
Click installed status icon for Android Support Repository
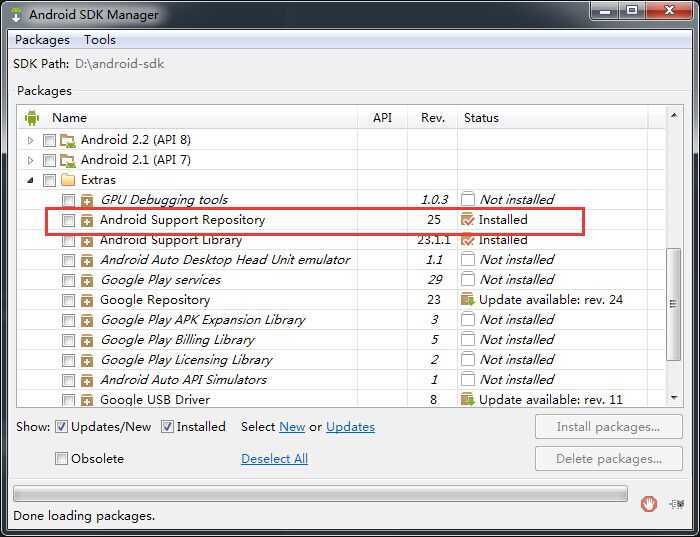pyautogui.click(x=467, y=220)
